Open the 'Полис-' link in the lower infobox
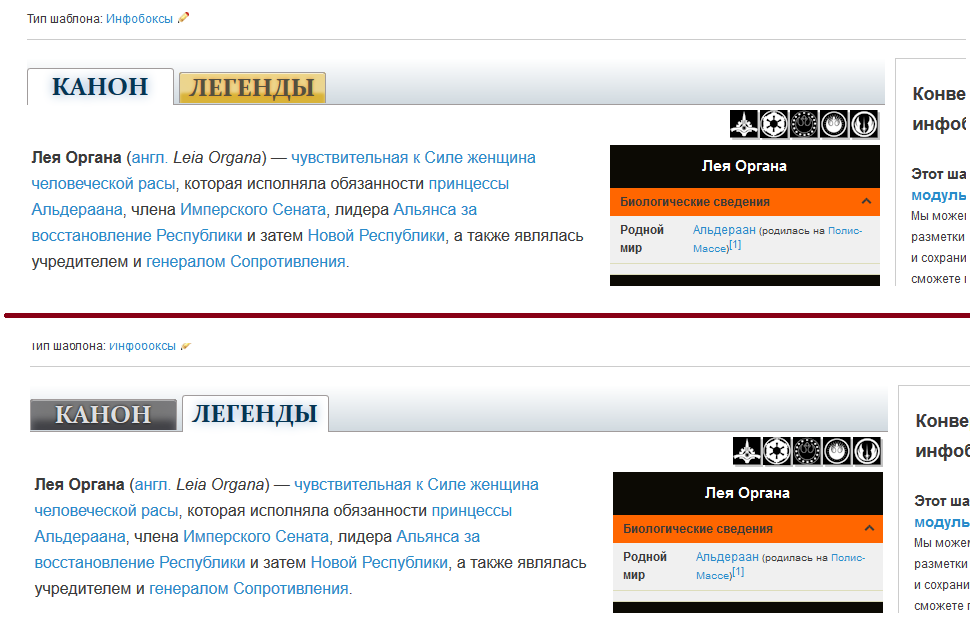This screenshot has height=638, width=970. tap(848, 558)
